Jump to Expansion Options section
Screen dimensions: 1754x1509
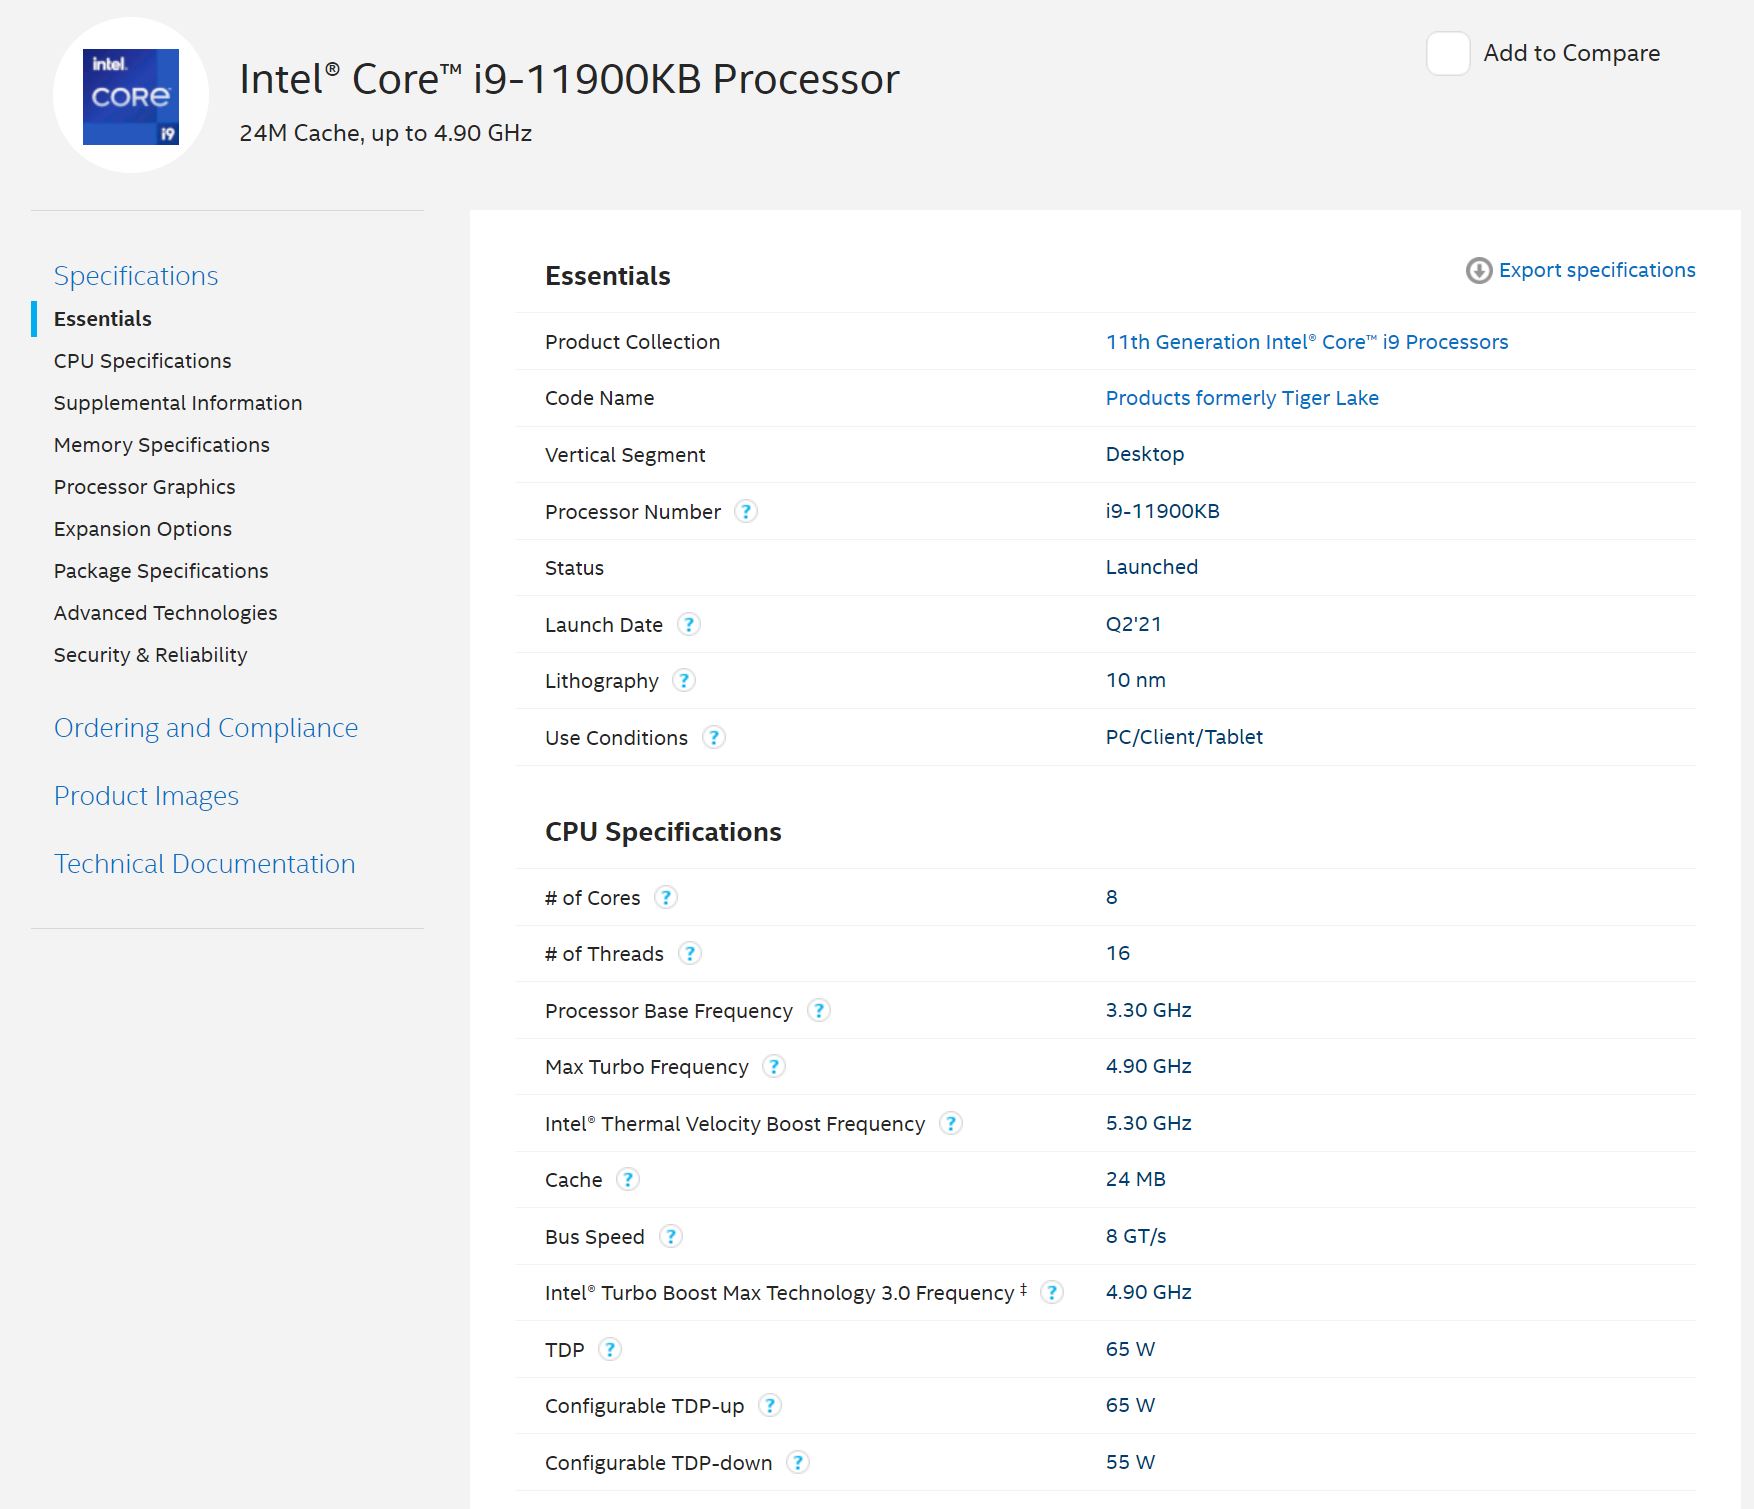[x=143, y=529]
